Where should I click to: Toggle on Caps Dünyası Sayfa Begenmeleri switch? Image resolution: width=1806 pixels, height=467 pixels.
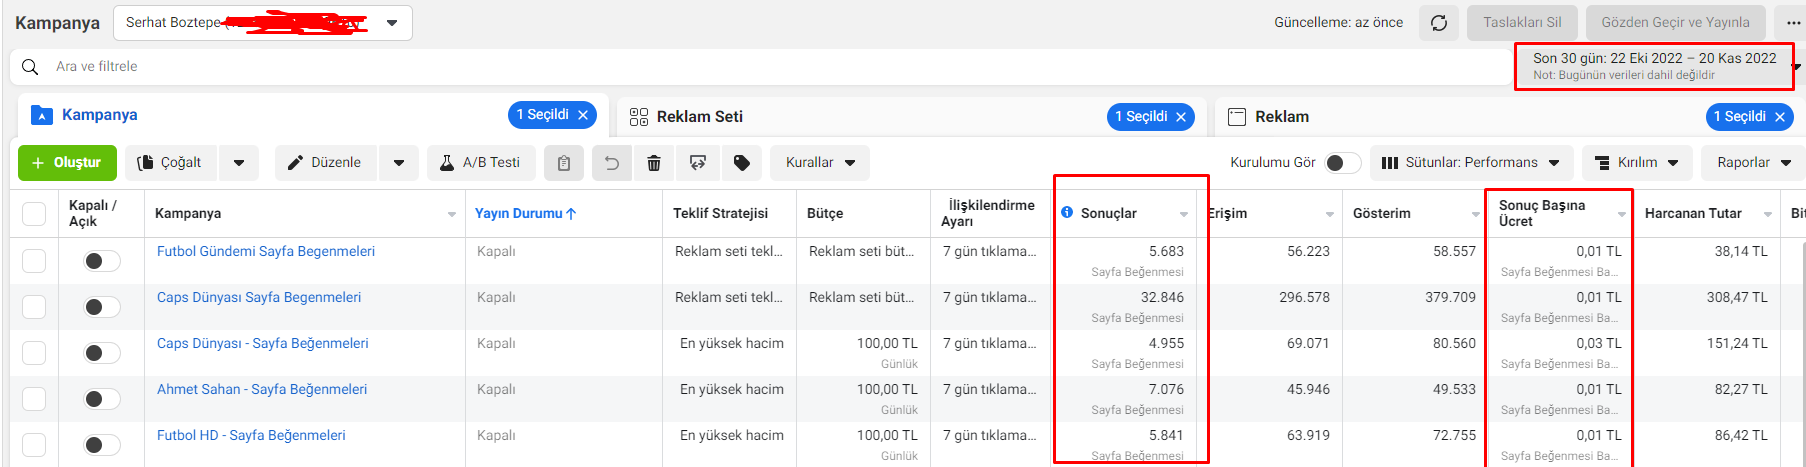[101, 307]
